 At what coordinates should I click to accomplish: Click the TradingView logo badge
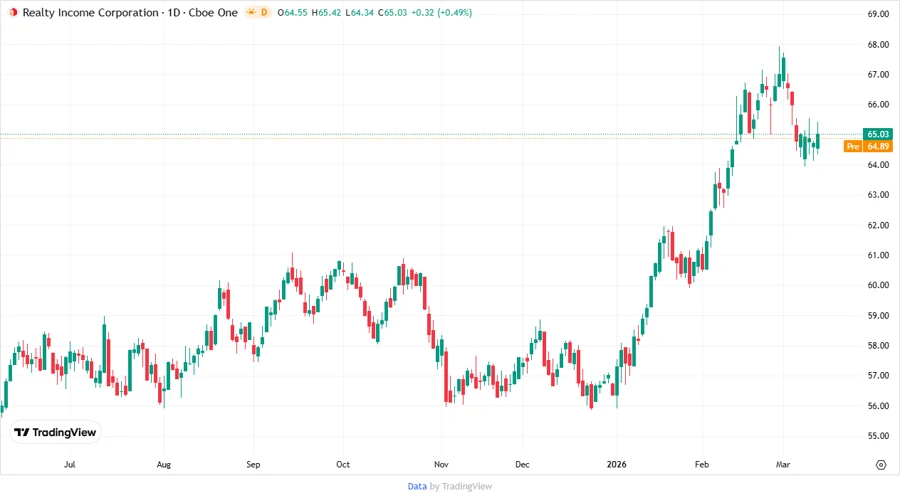[x=56, y=432]
